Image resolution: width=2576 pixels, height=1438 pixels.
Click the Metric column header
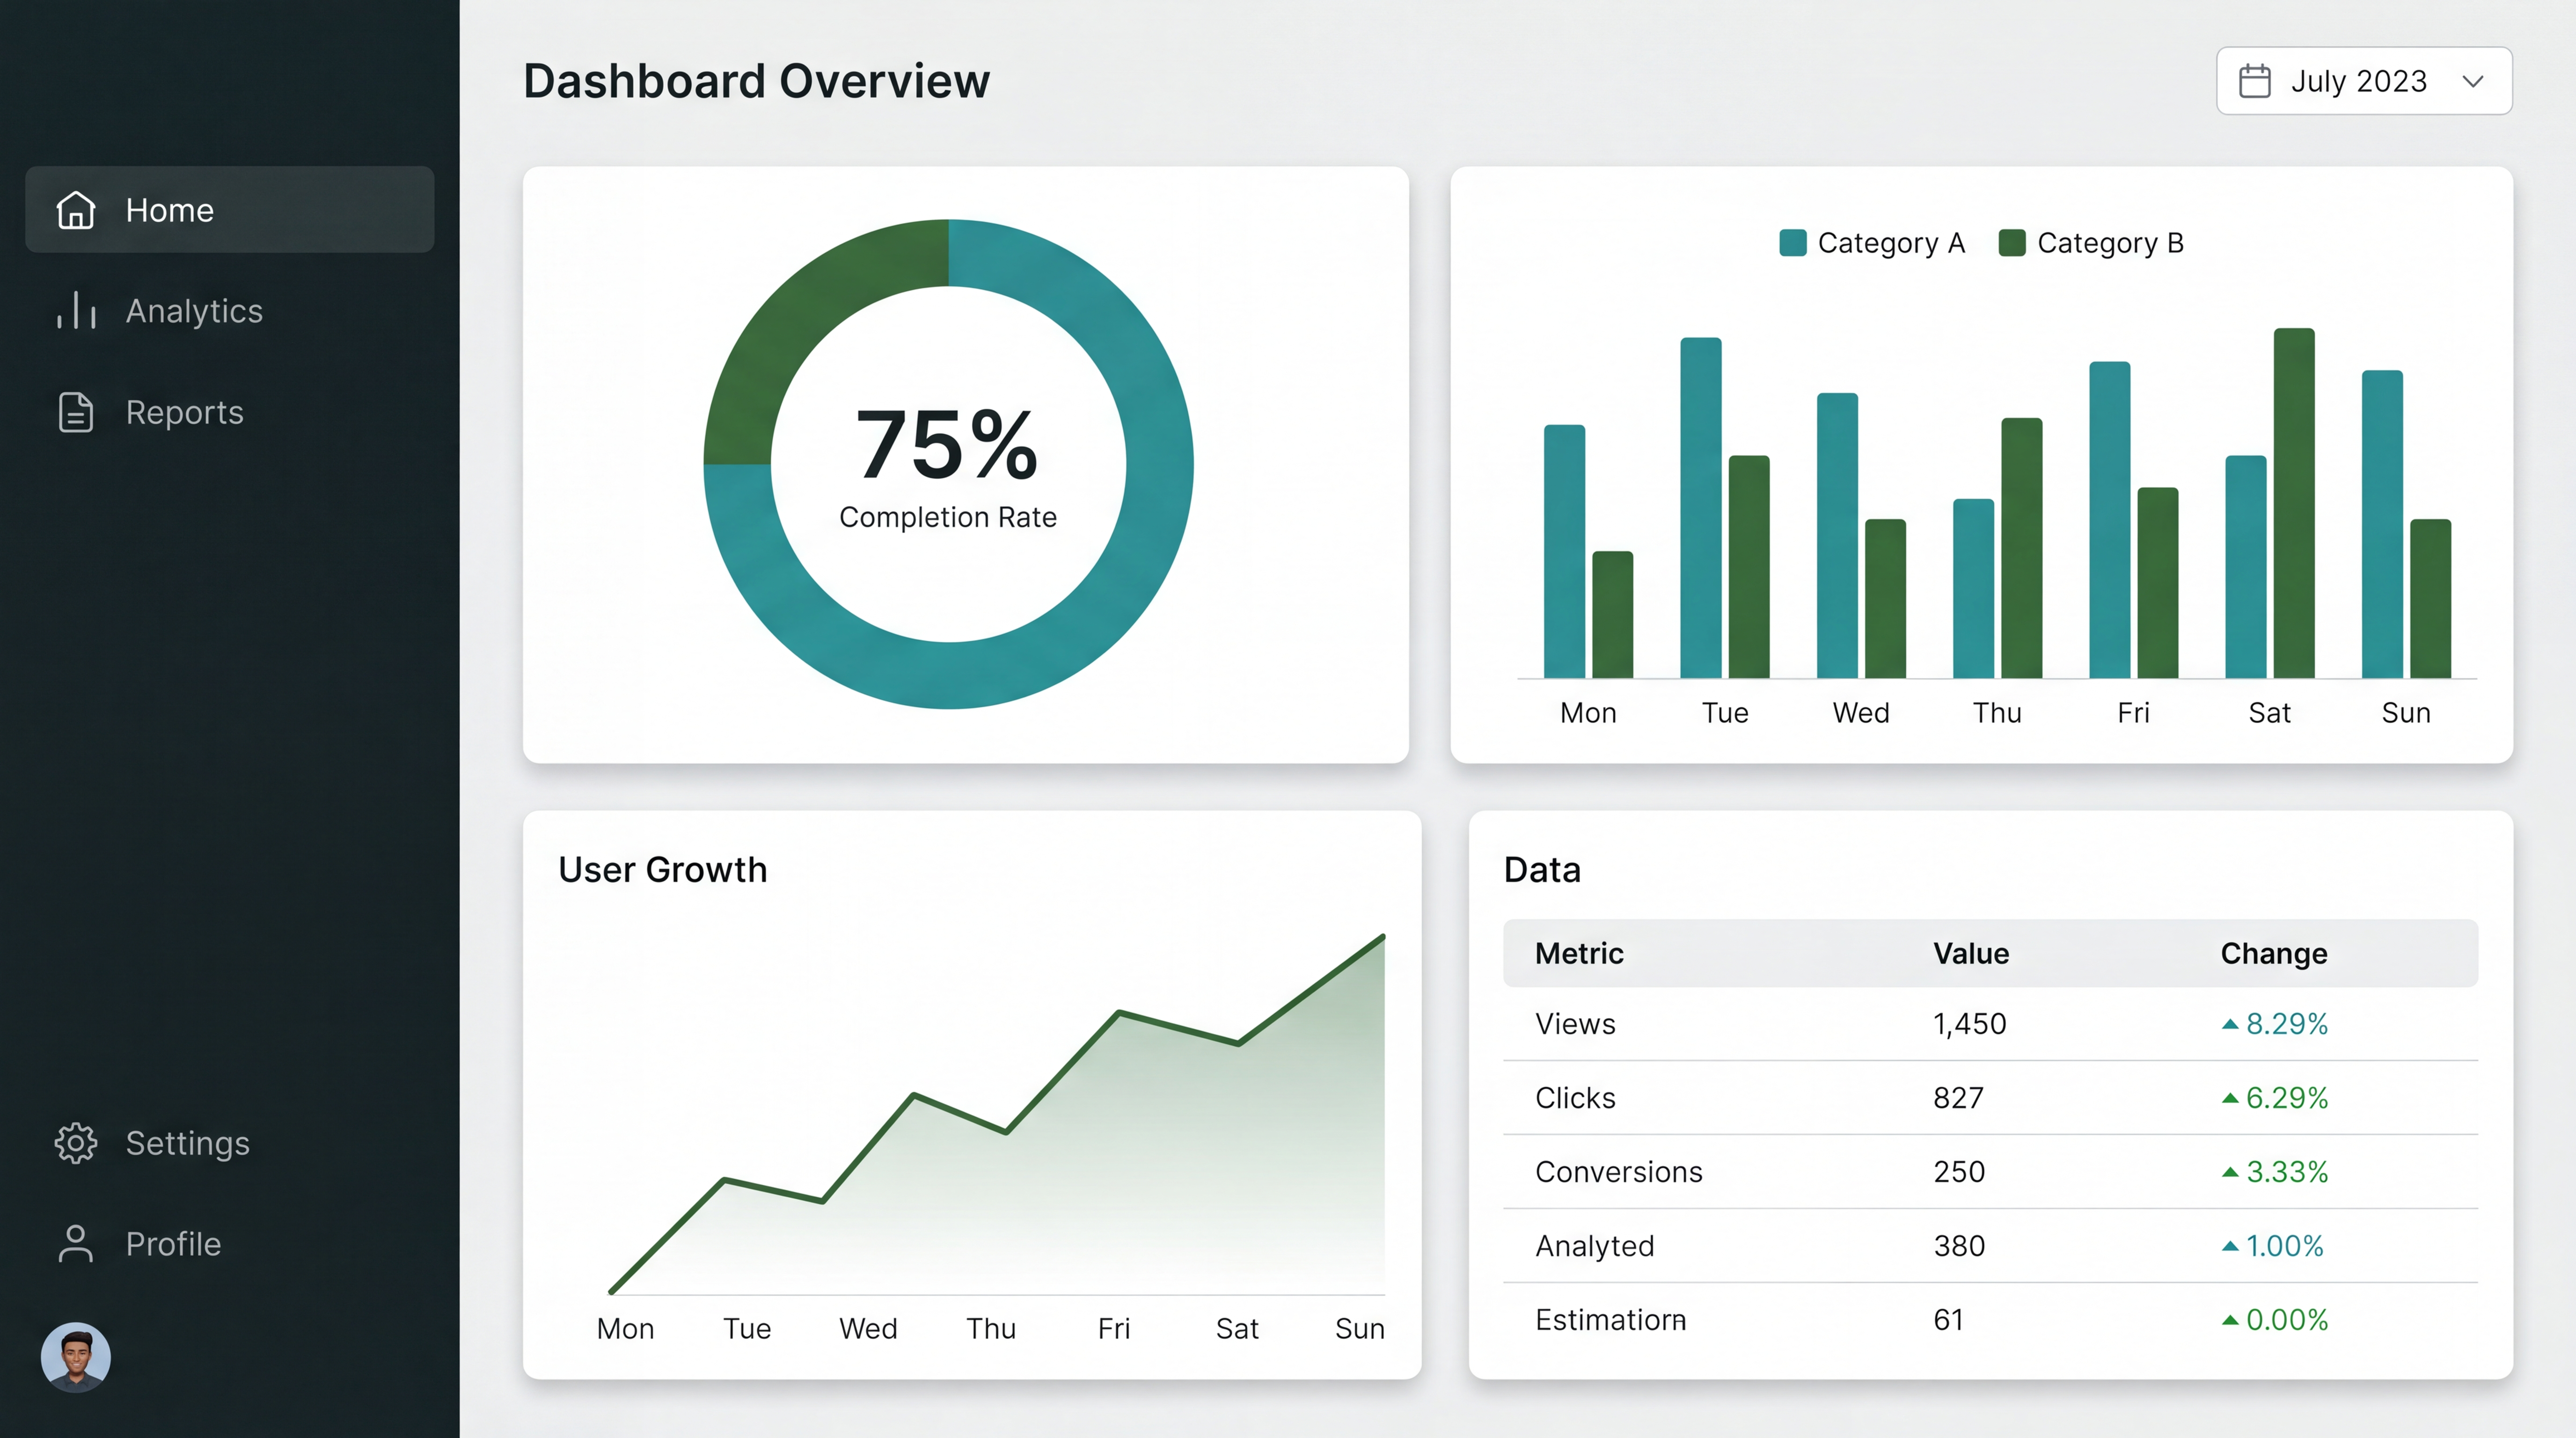[x=1579, y=953]
